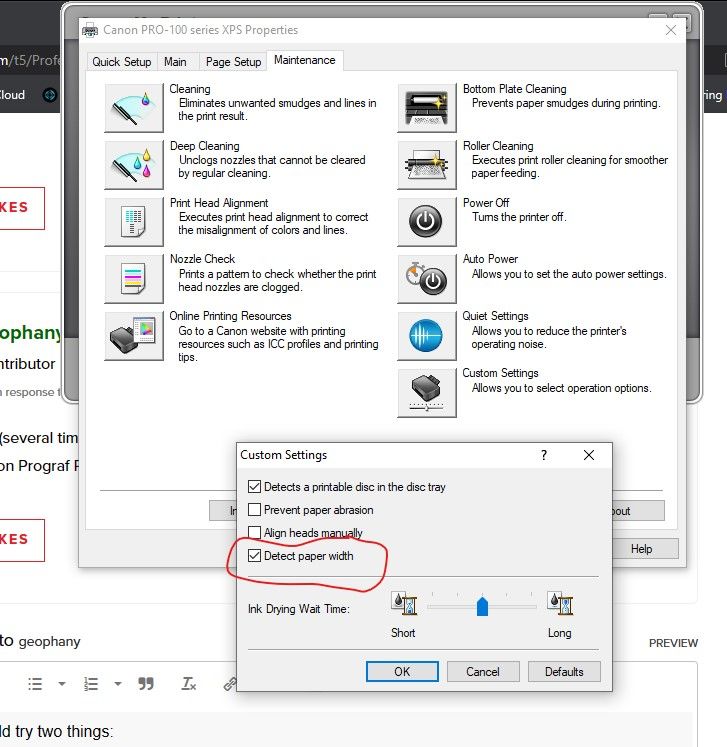
Task: Click the question mark help icon in Custom Settings
Action: [x=544, y=455]
